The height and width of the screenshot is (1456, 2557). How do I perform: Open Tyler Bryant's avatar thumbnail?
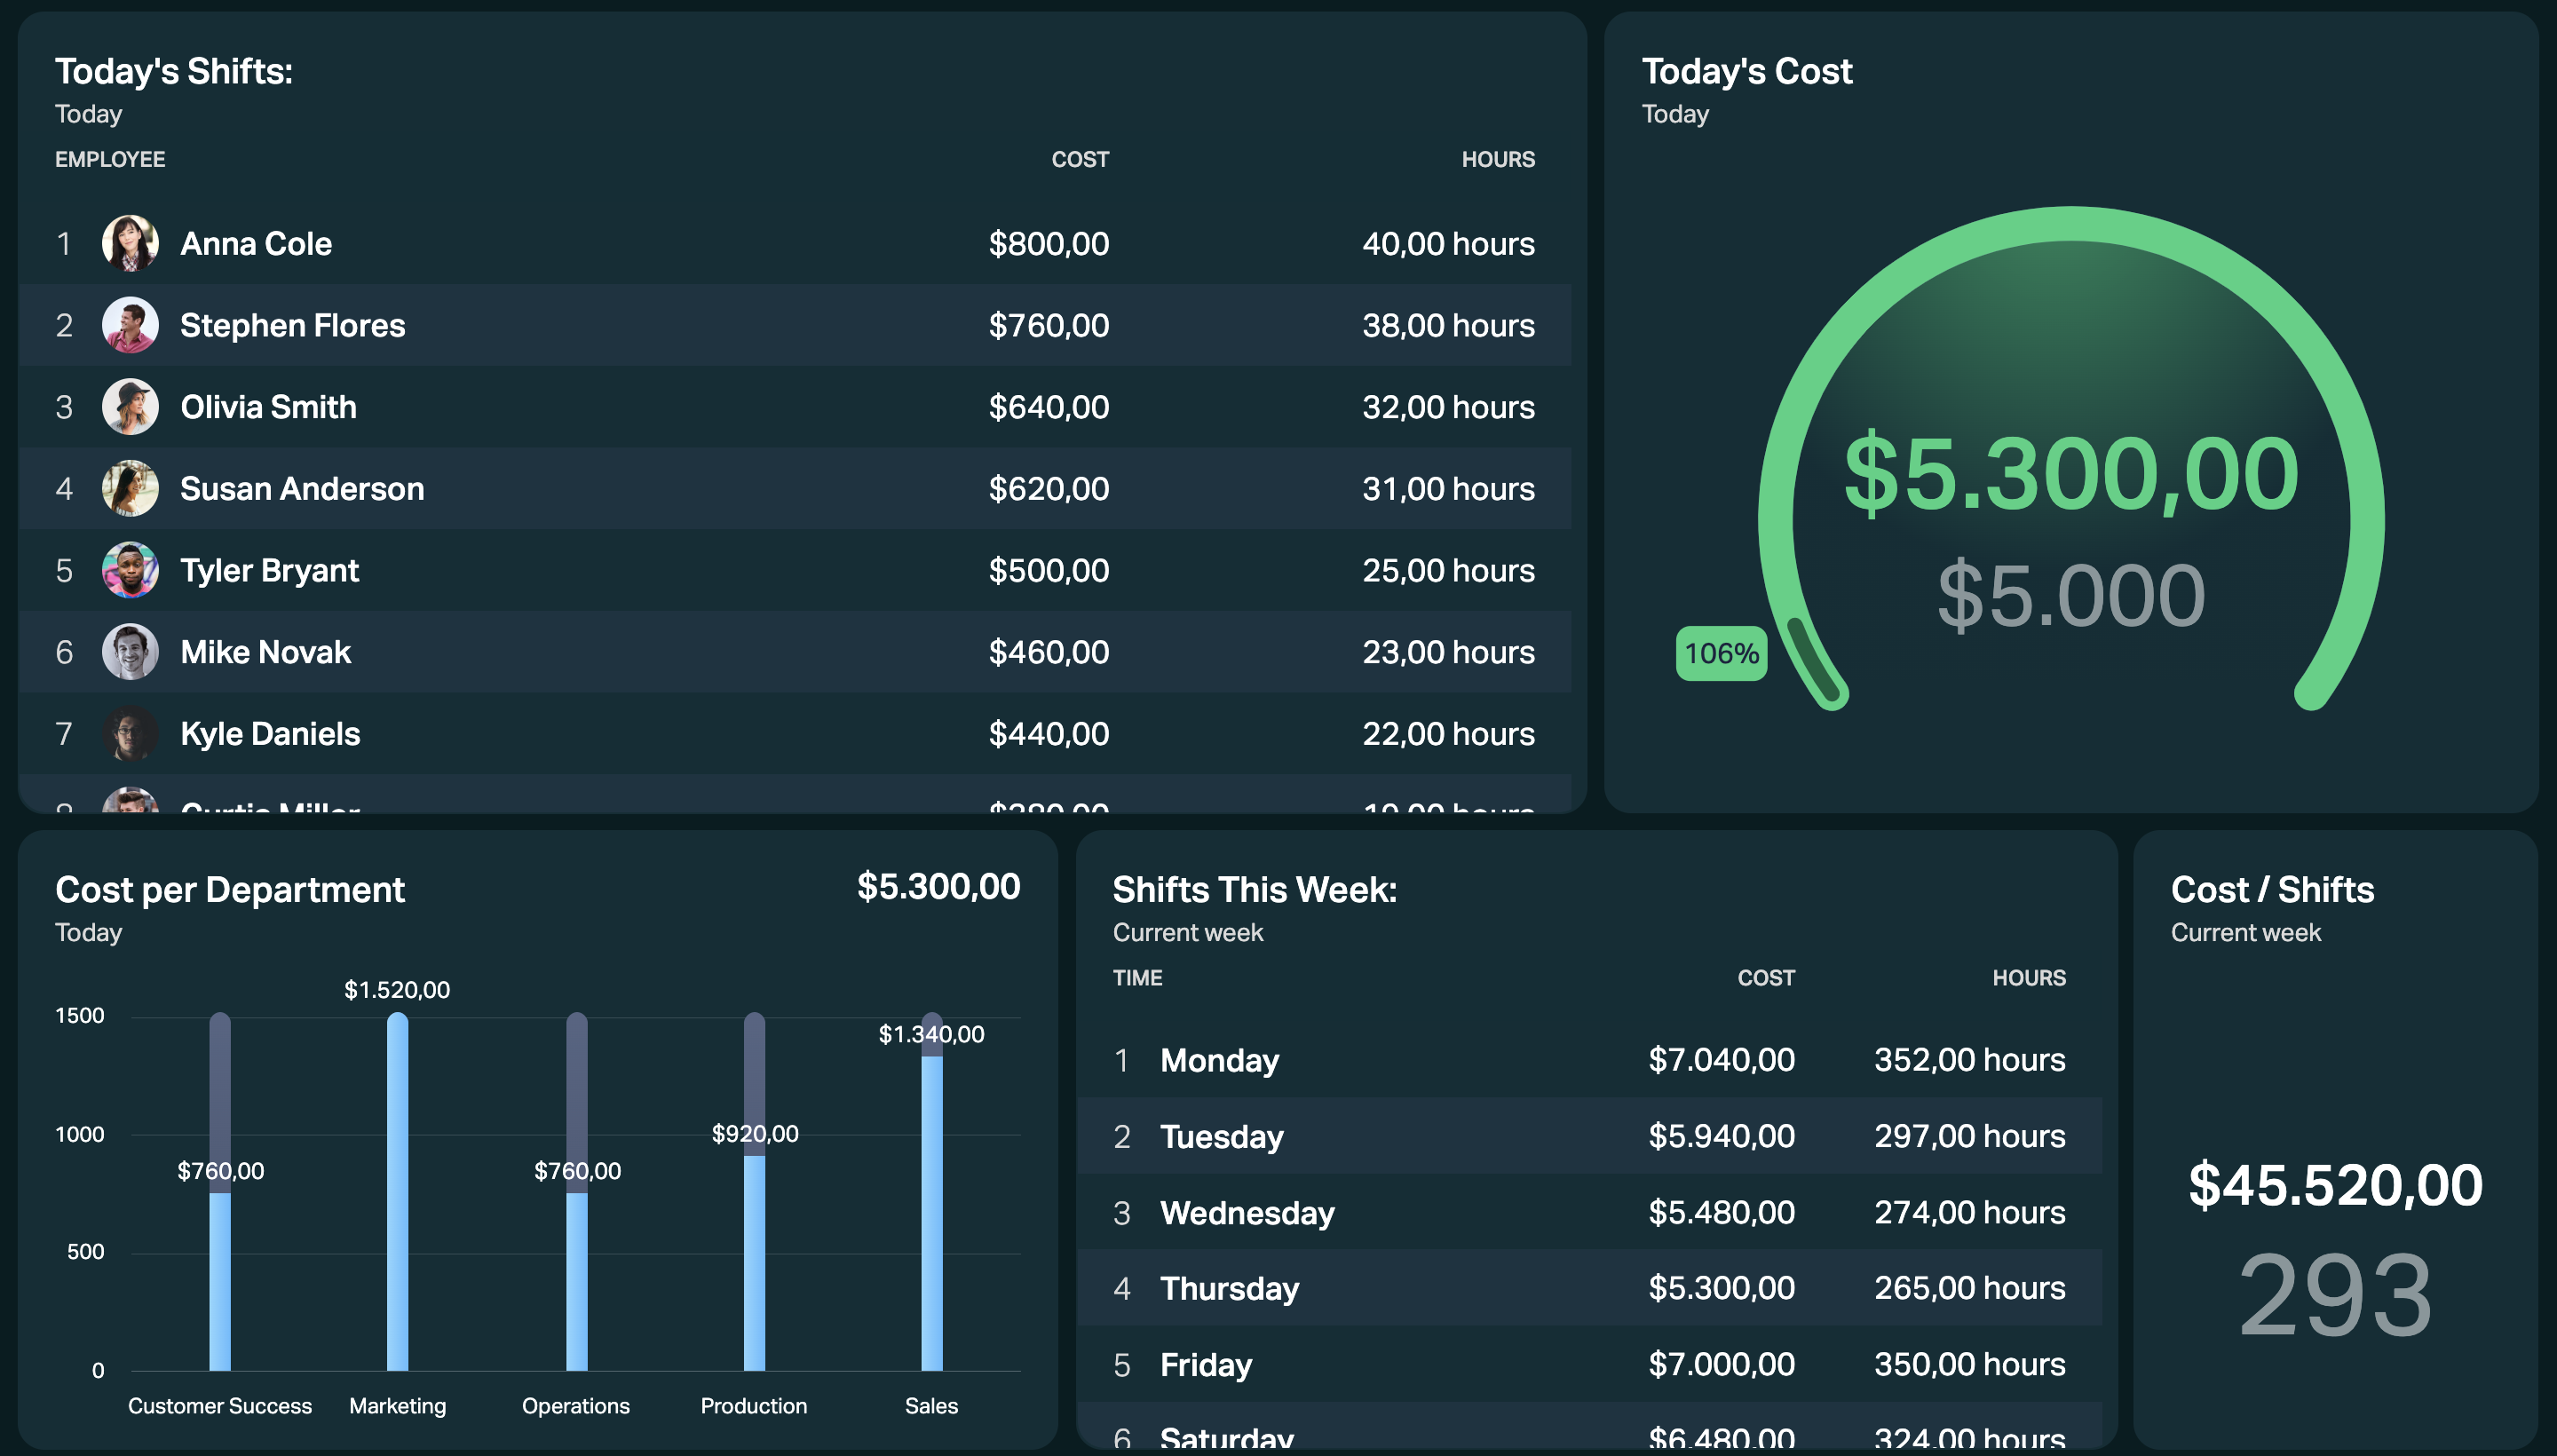point(130,570)
